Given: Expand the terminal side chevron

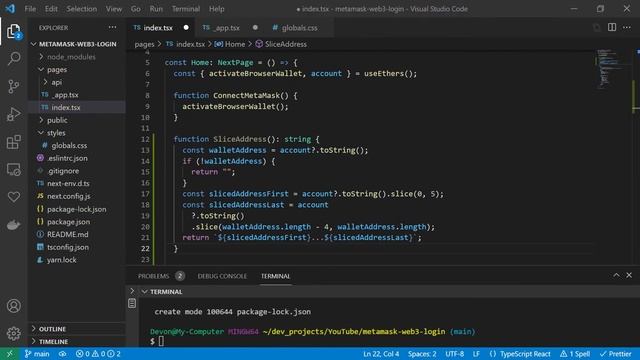Looking at the screenshot, I should point(132,291).
